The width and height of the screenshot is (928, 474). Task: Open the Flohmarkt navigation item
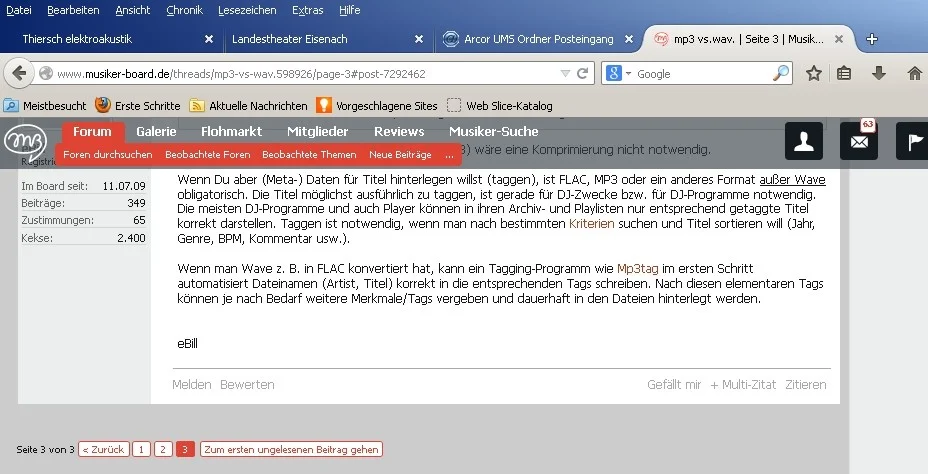(231, 131)
